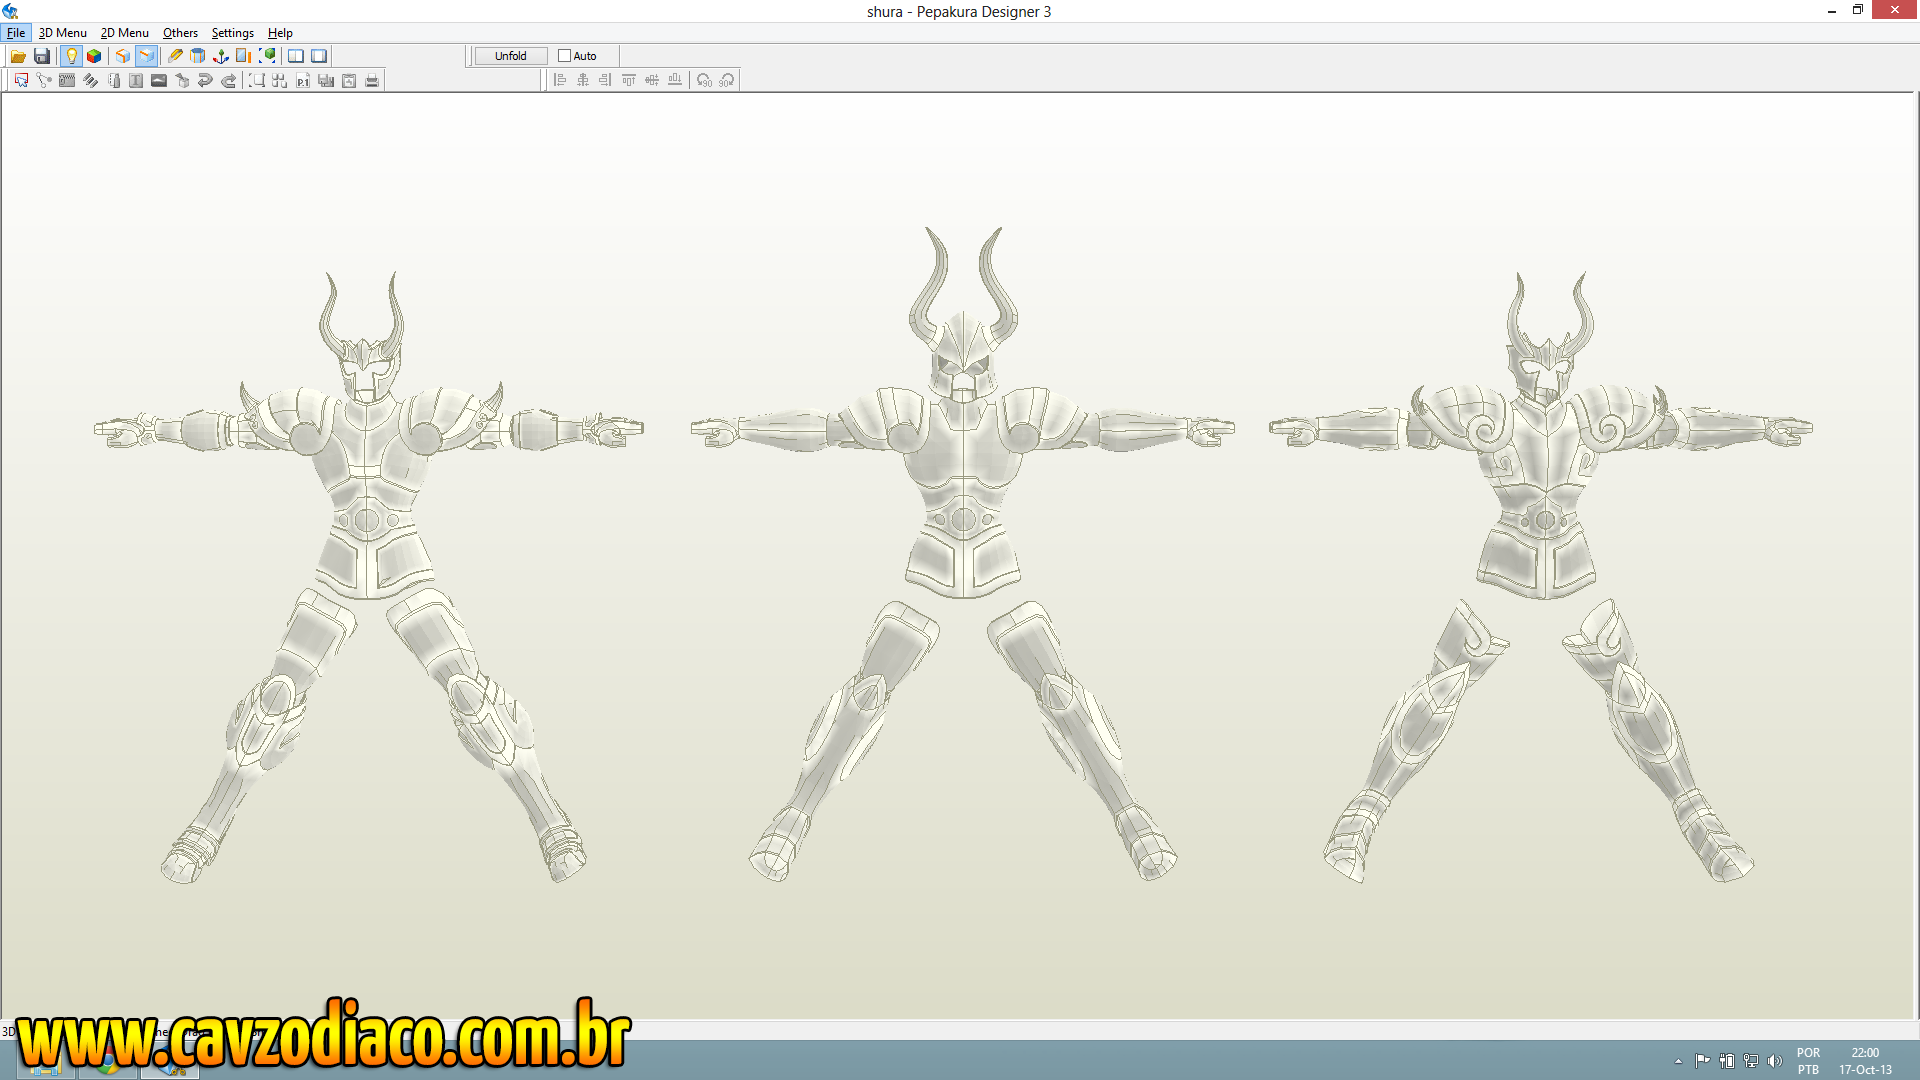Open the 3D Menu
This screenshot has height=1080, width=1920.
point(63,33)
